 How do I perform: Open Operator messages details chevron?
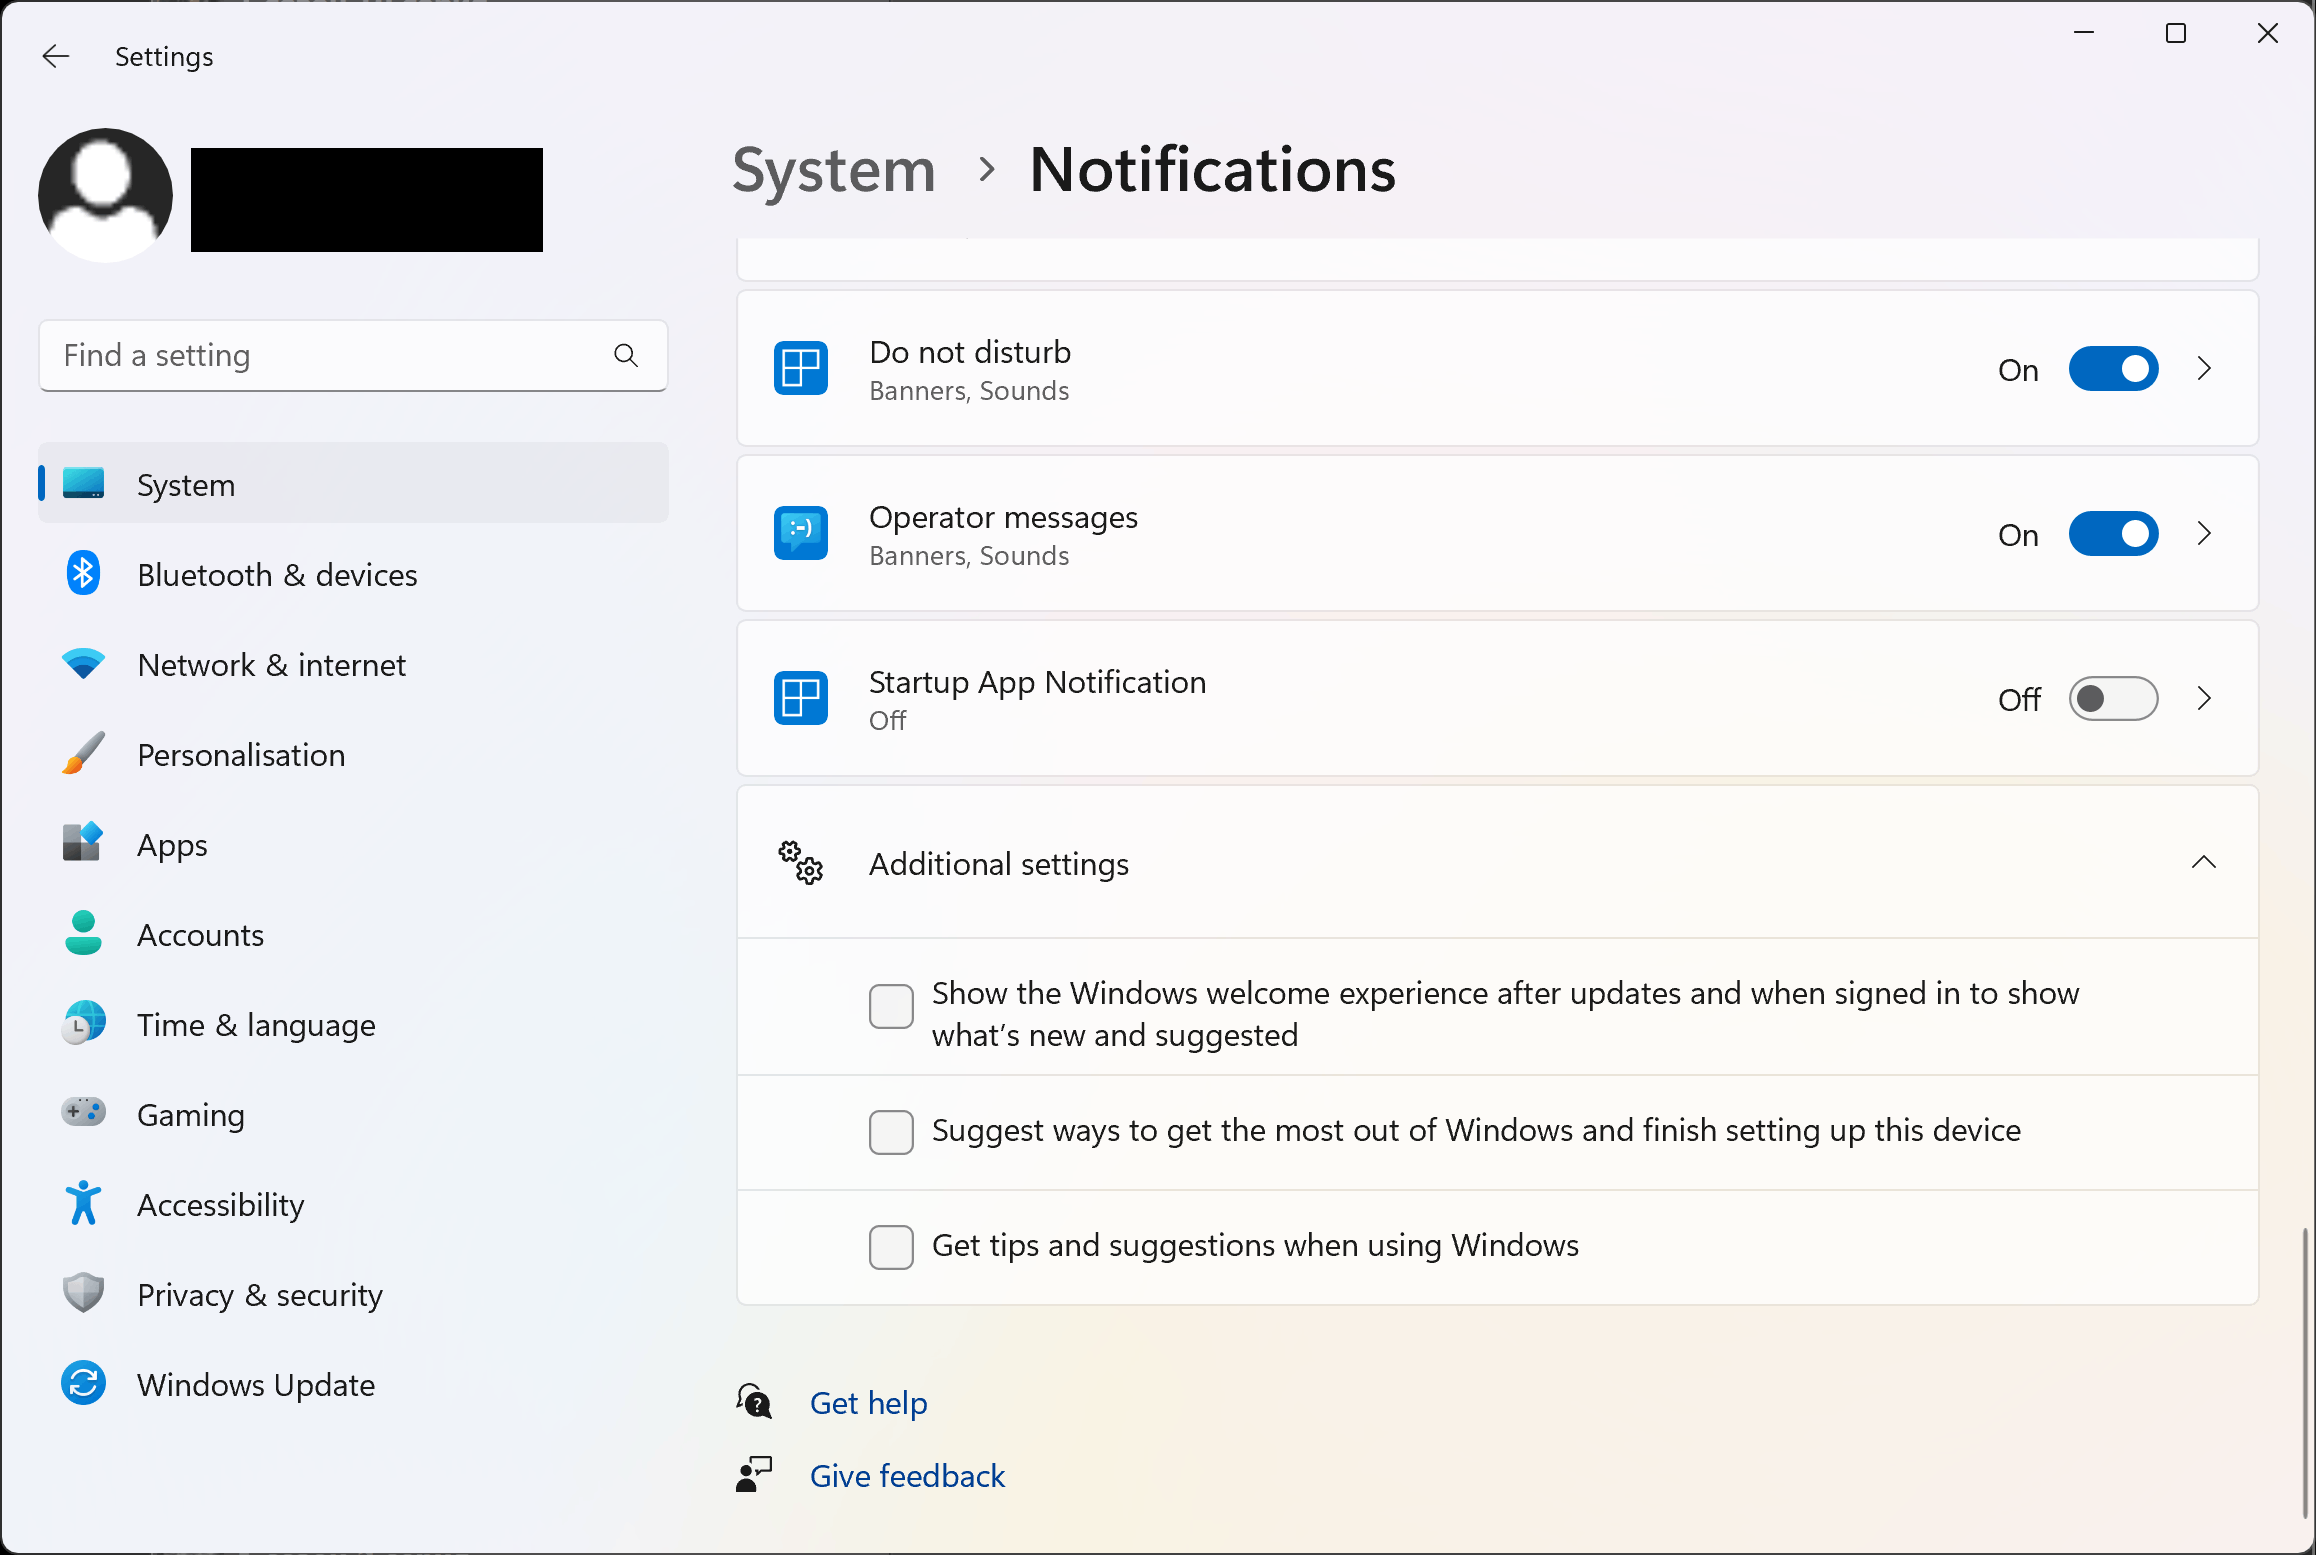2204,534
